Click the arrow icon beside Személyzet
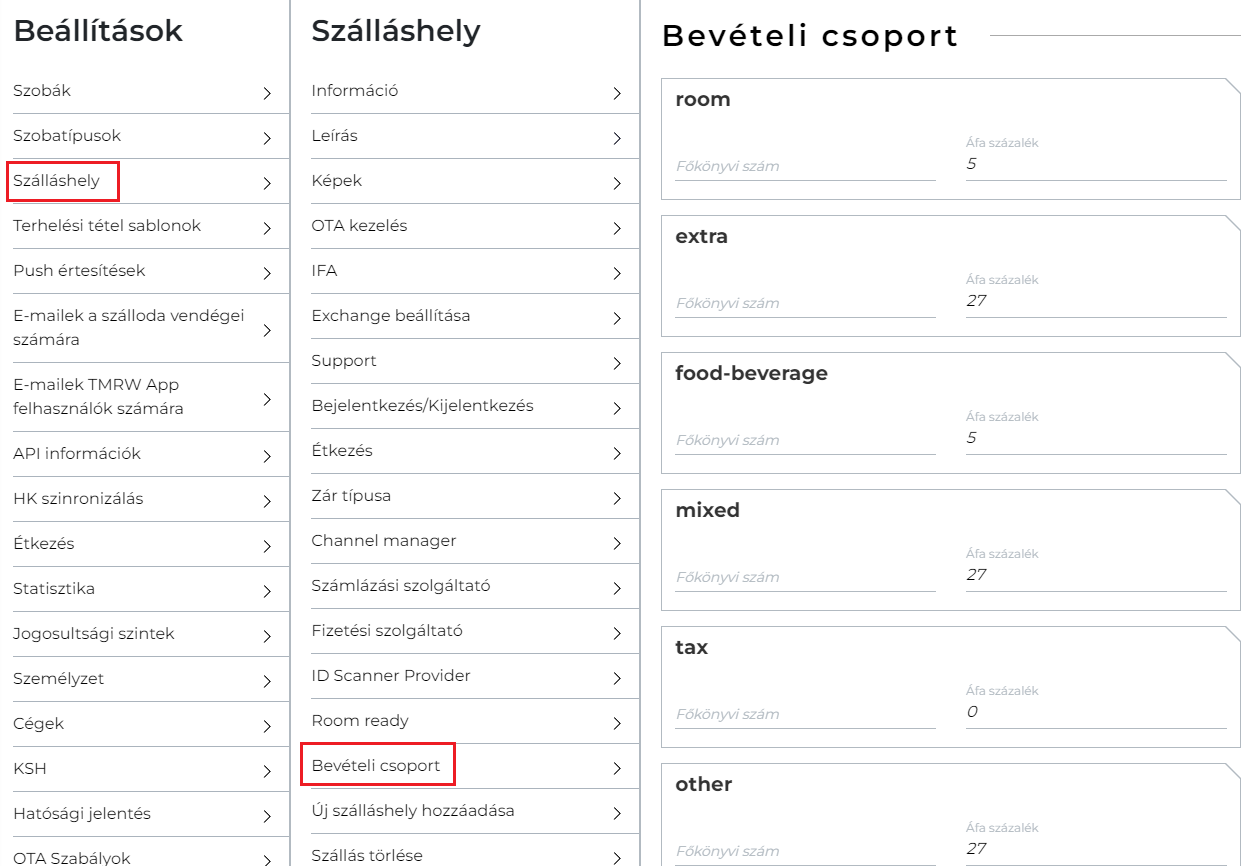The image size is (1257, 866). pos(267,681)
